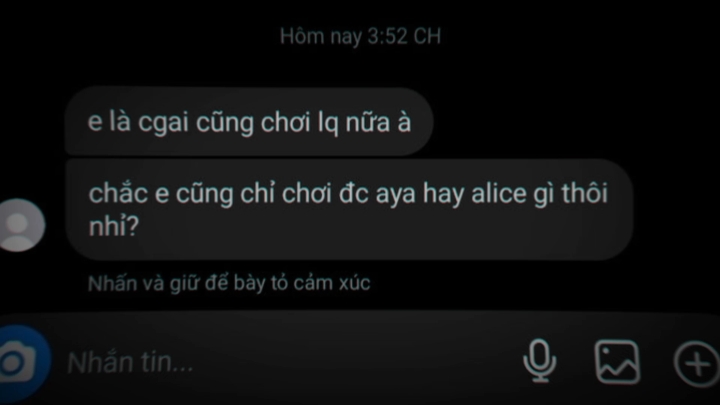This screenshot has height=405, width=720.
Task: Click the "Nhấn và giữ để bày tỏ cảm xúc" hint
Action: [229, 283]
